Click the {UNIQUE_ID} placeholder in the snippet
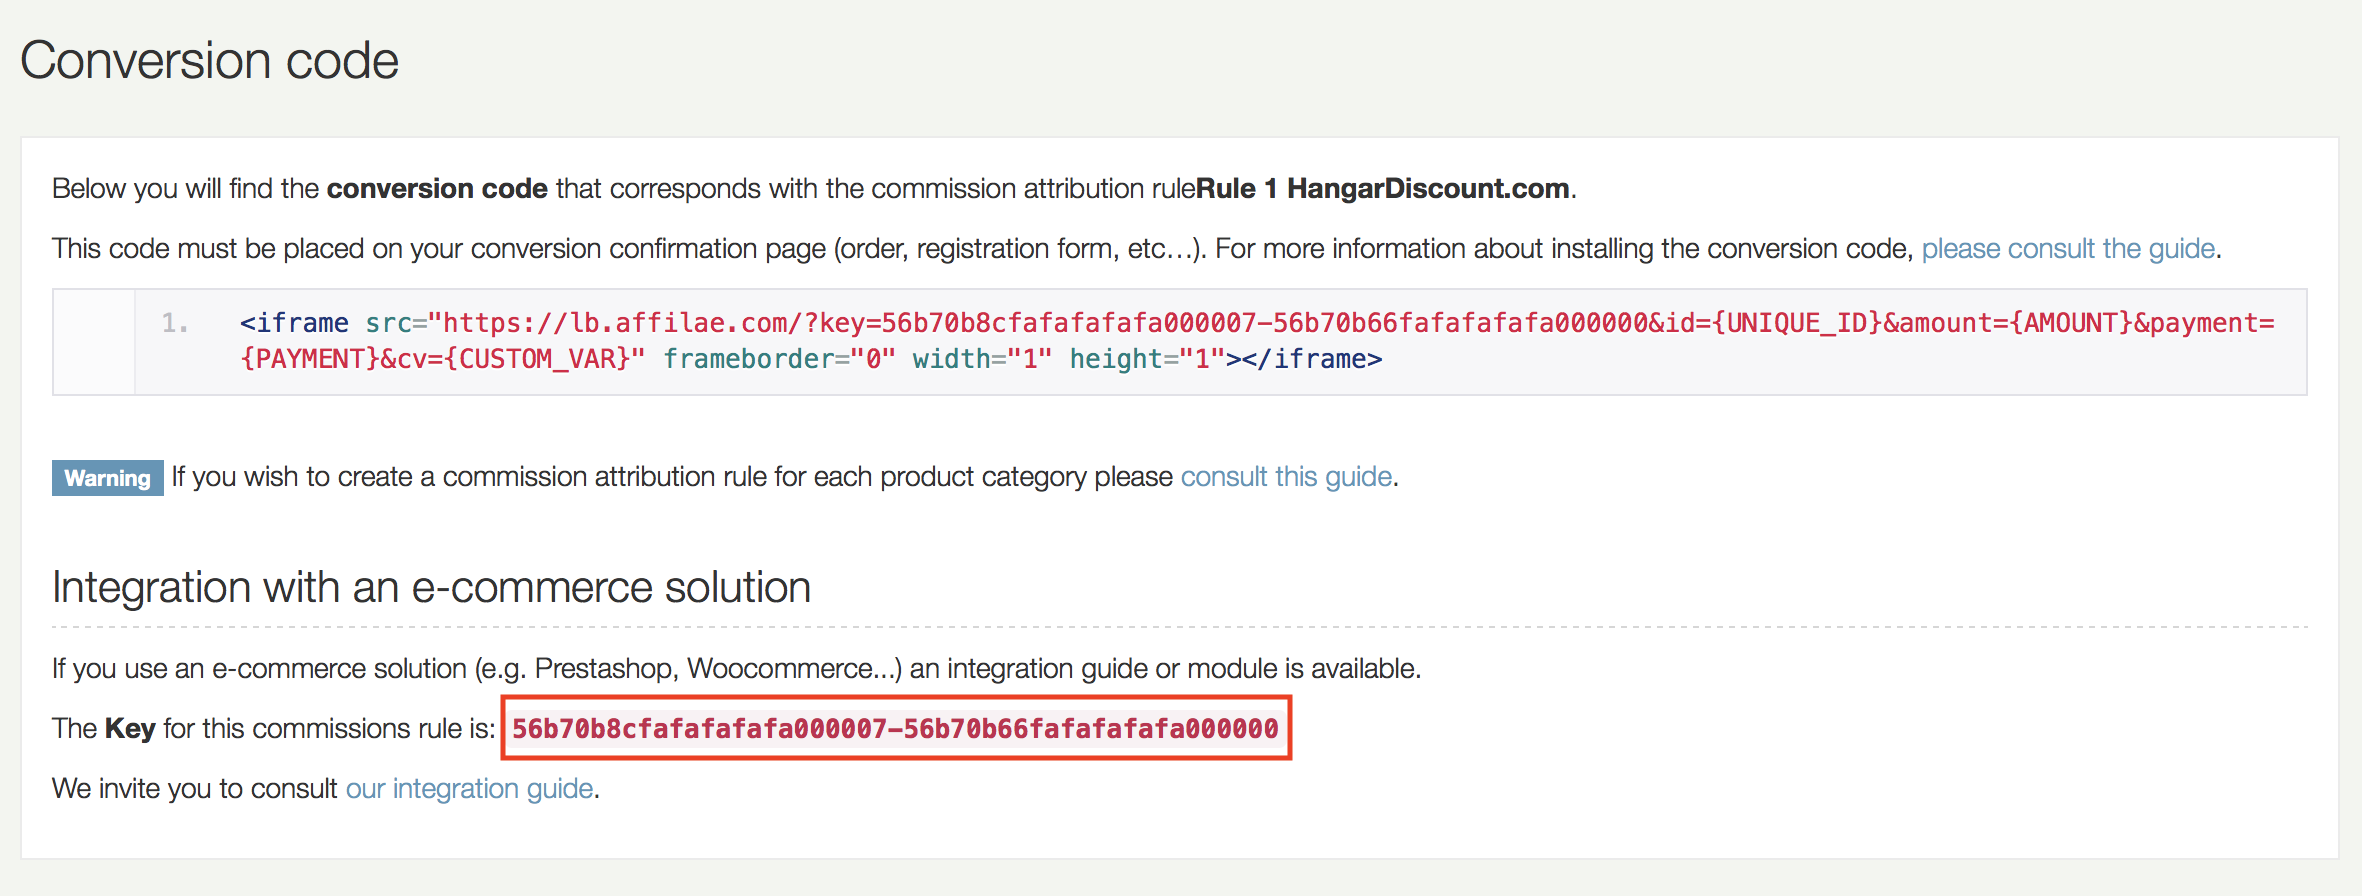This screenshot has width=2362, height=896. click(x=1796, y=323)
